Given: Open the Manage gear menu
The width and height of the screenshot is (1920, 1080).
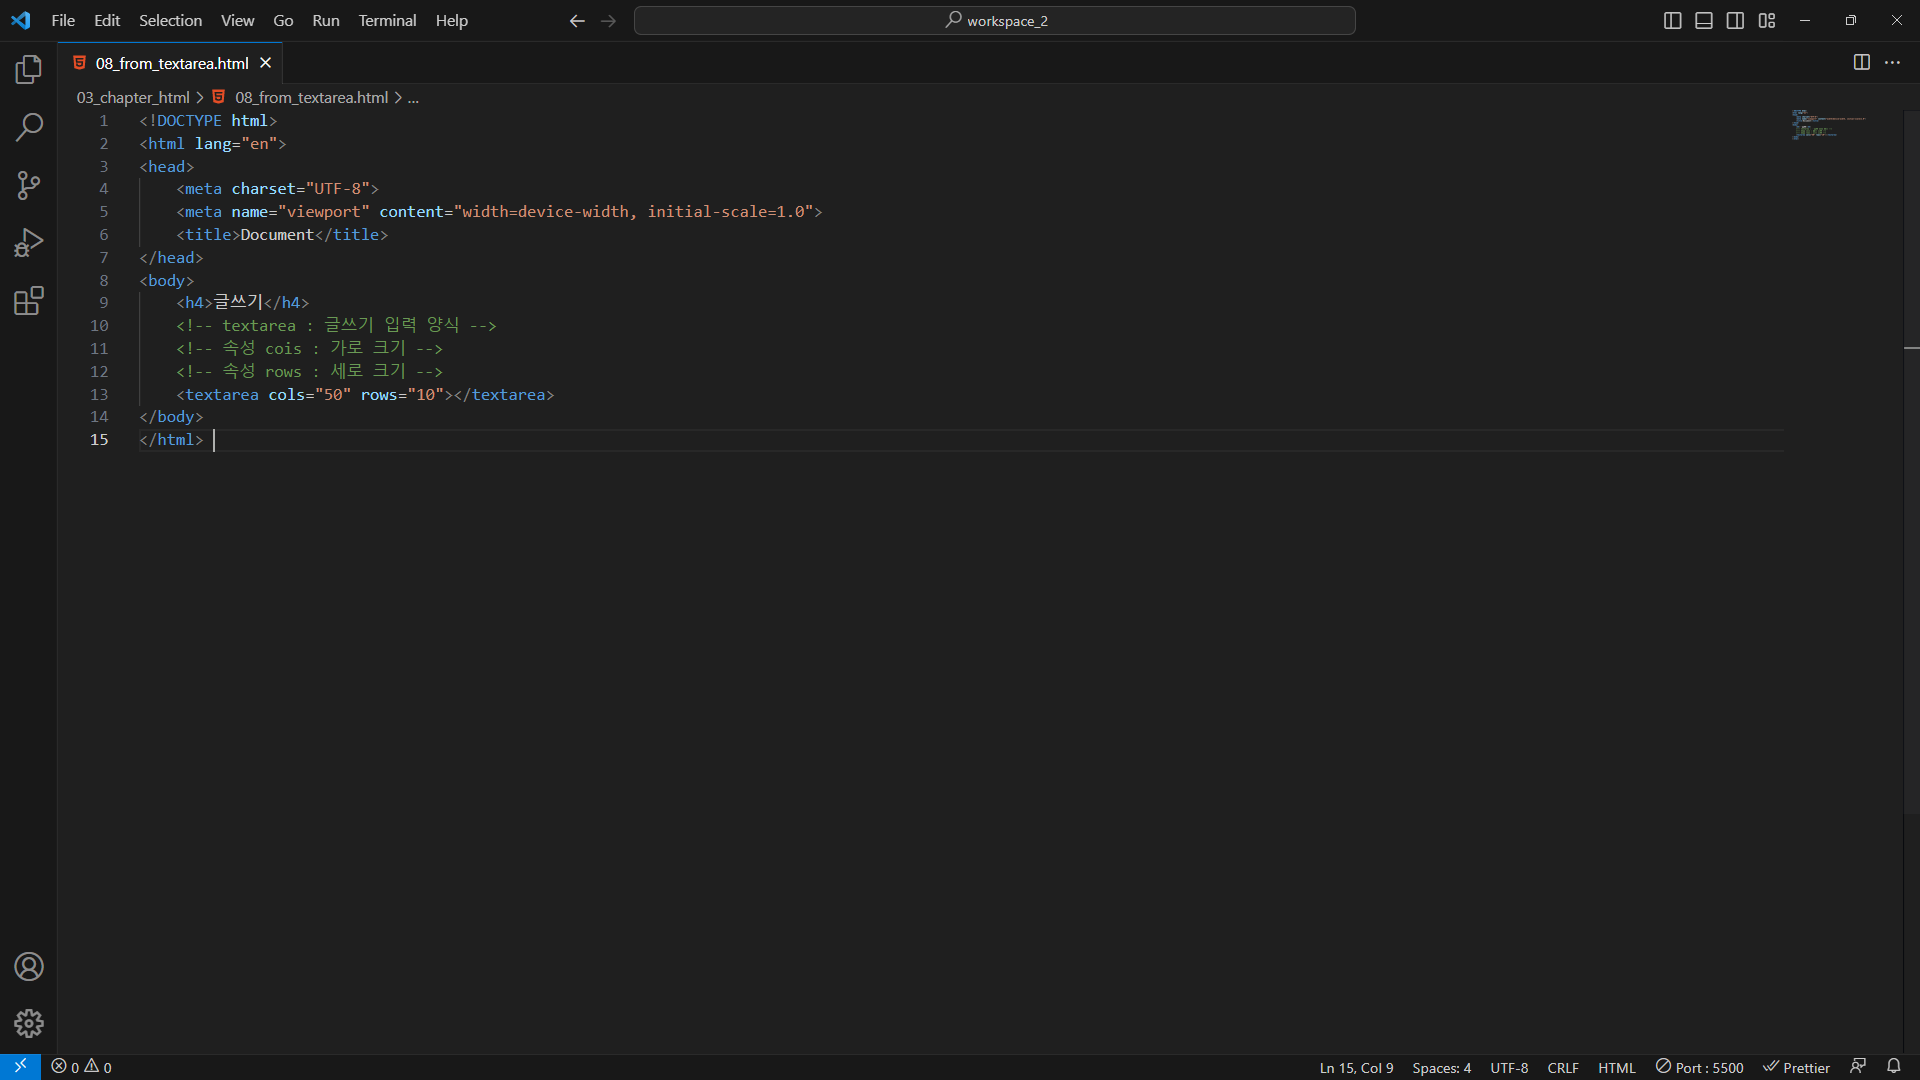Looking at the screenshot, I should (x=29, y=1023).
